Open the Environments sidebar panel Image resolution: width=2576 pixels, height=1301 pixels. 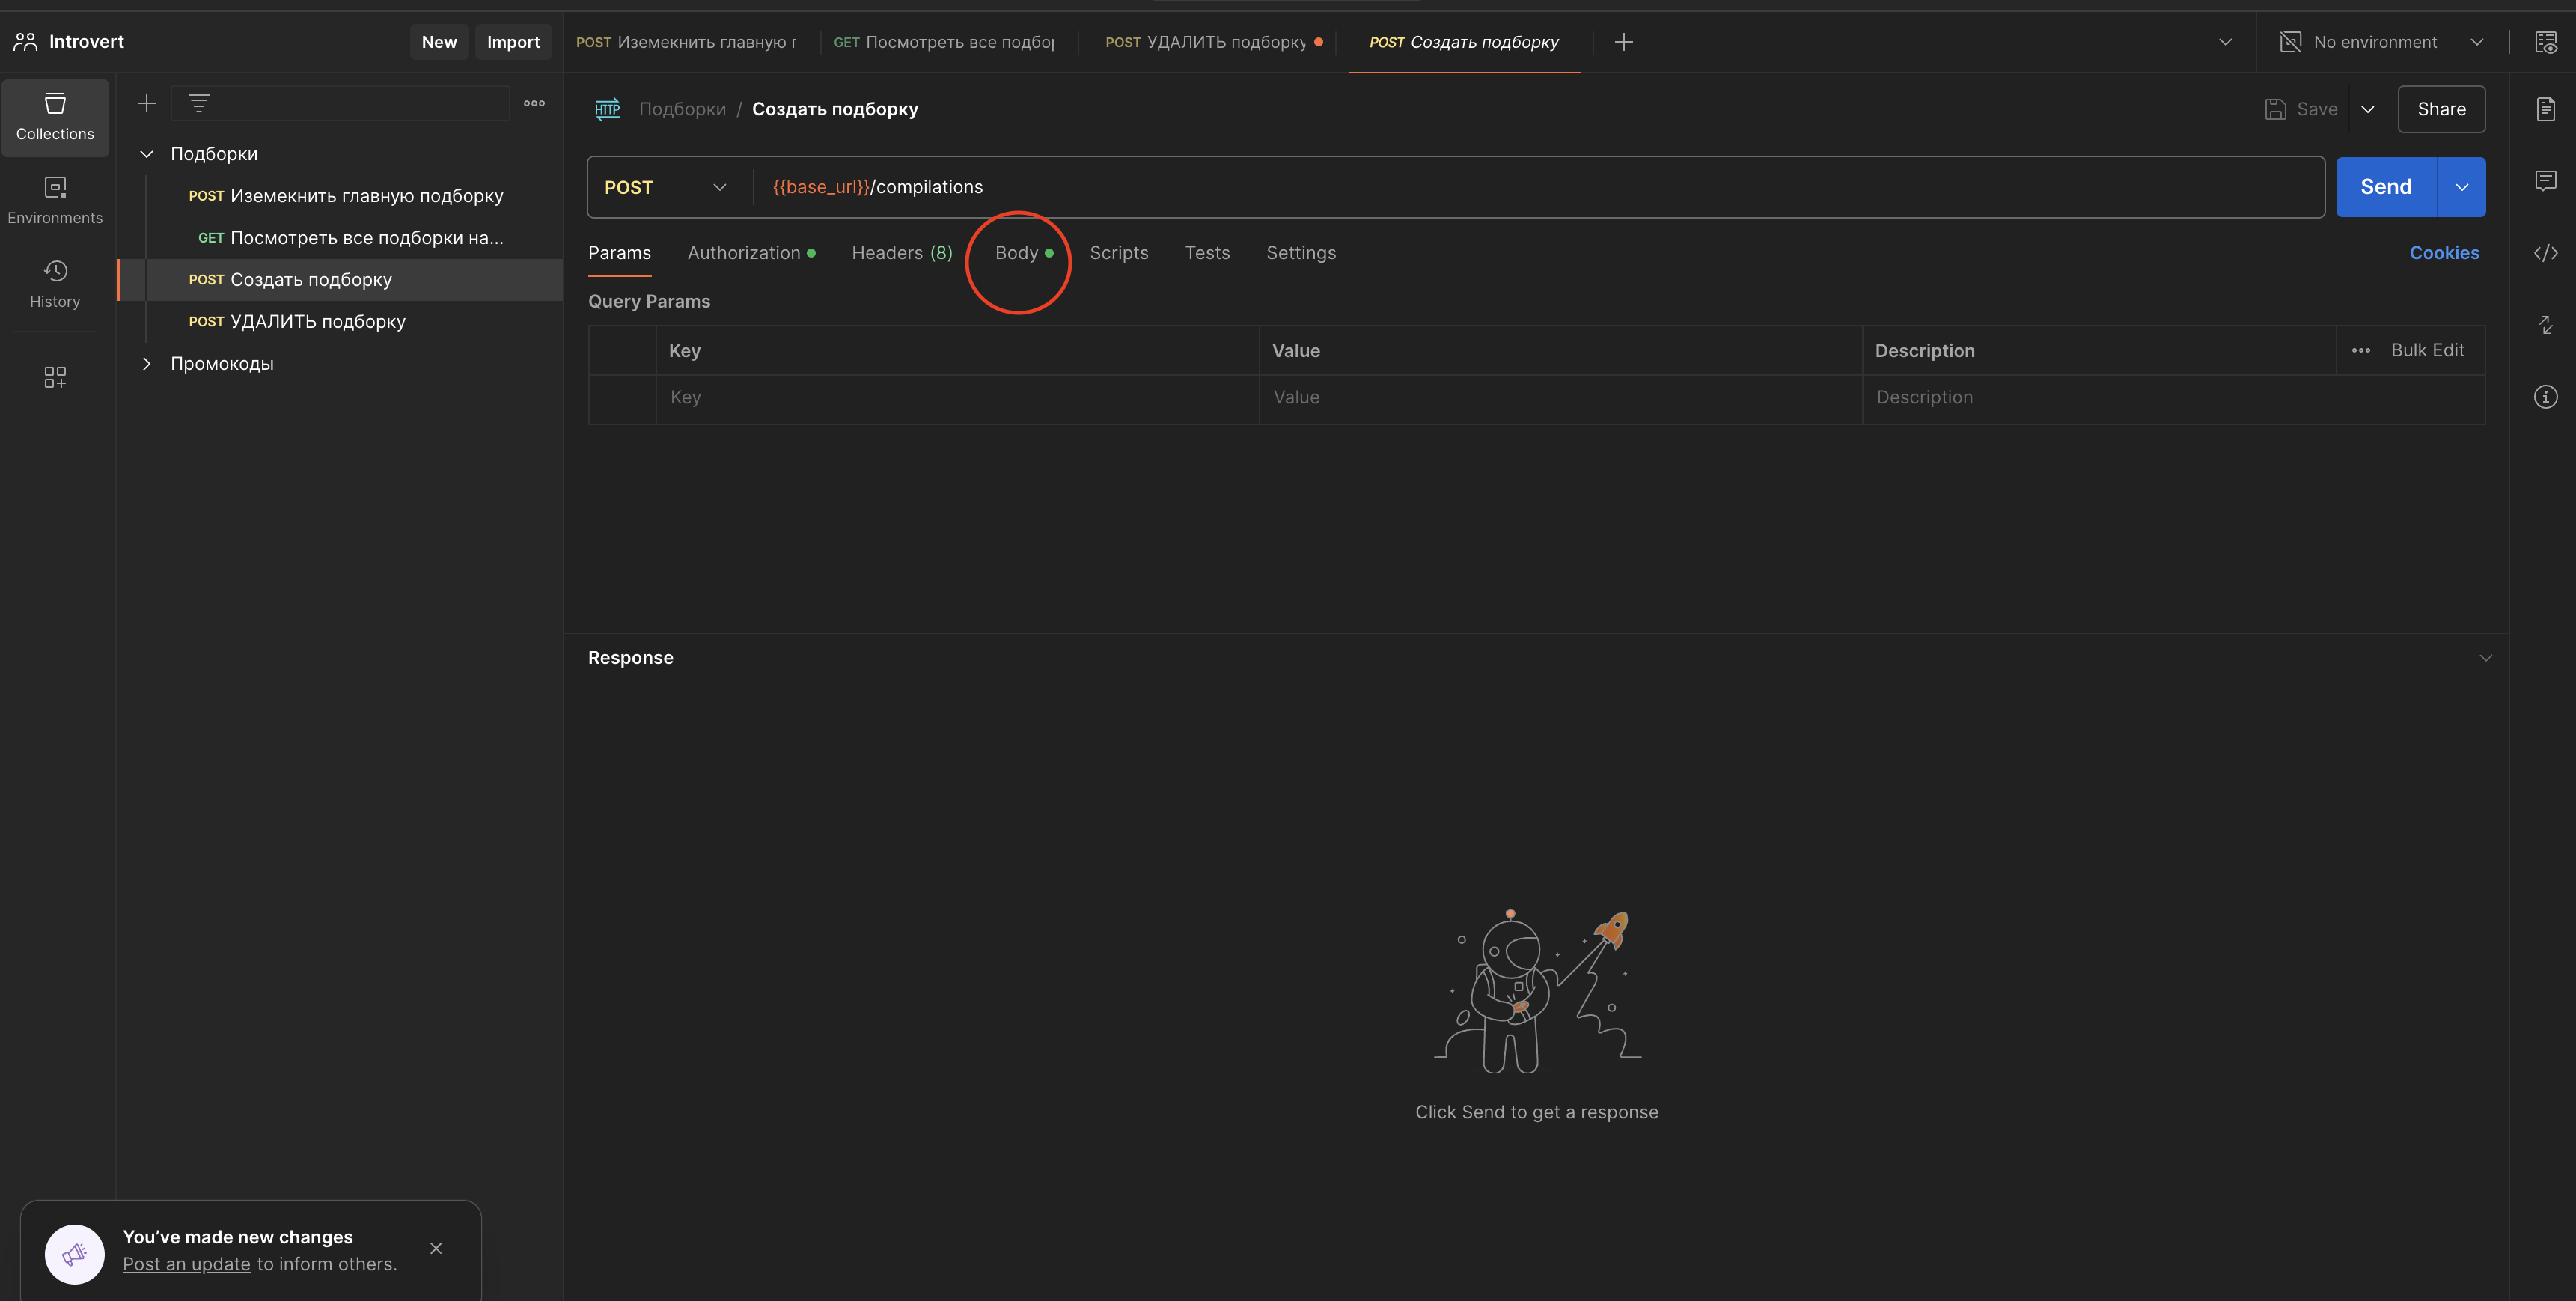(x=55, y=200)
